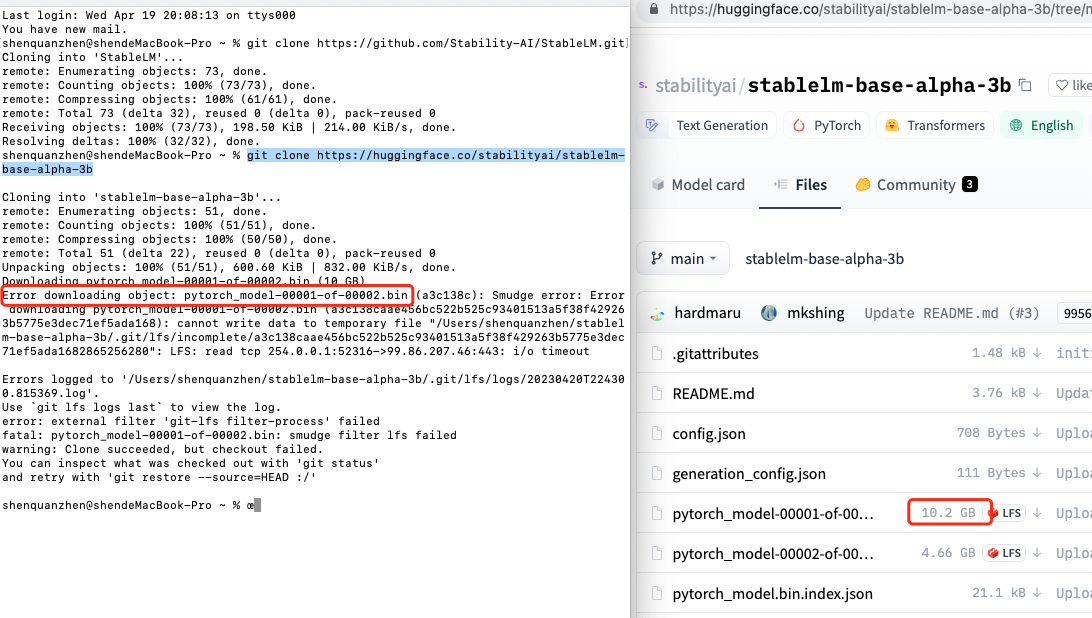Click the LFS badge on pytorch_model-00001 row
This screenshot has height=618, width=1092.
tap(1006, 513)
